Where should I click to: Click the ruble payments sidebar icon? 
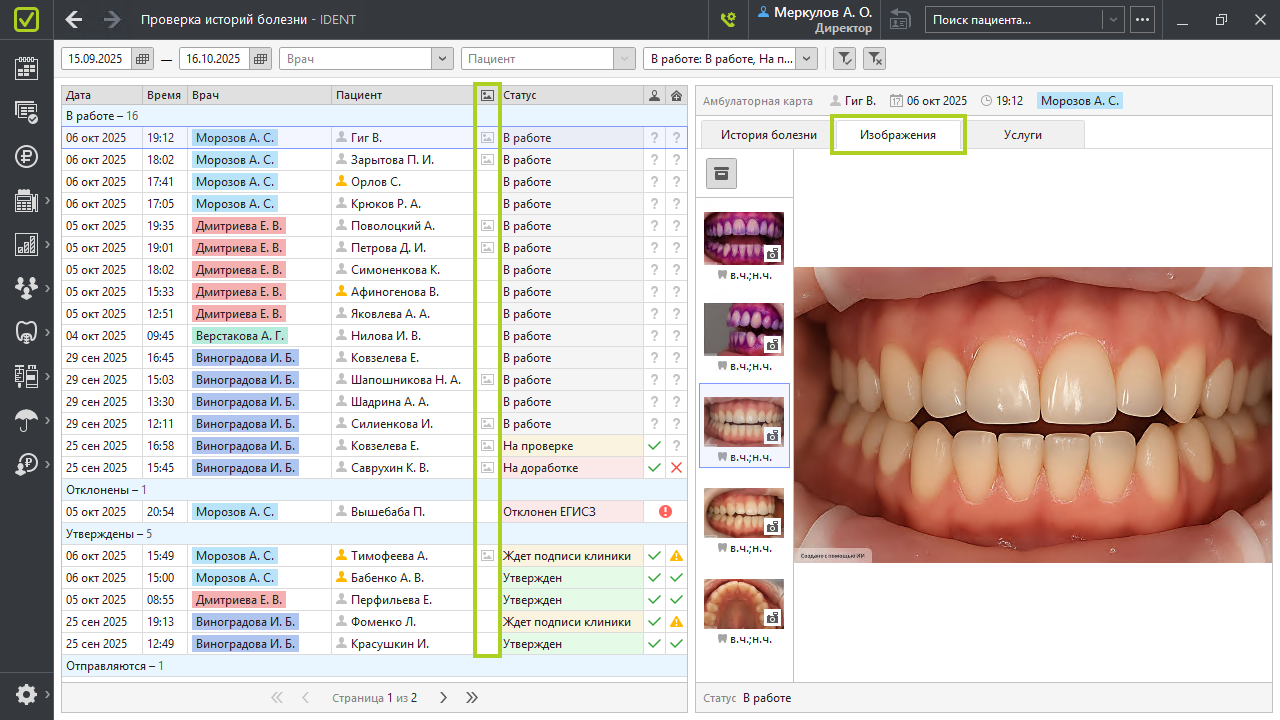(26, 156)
